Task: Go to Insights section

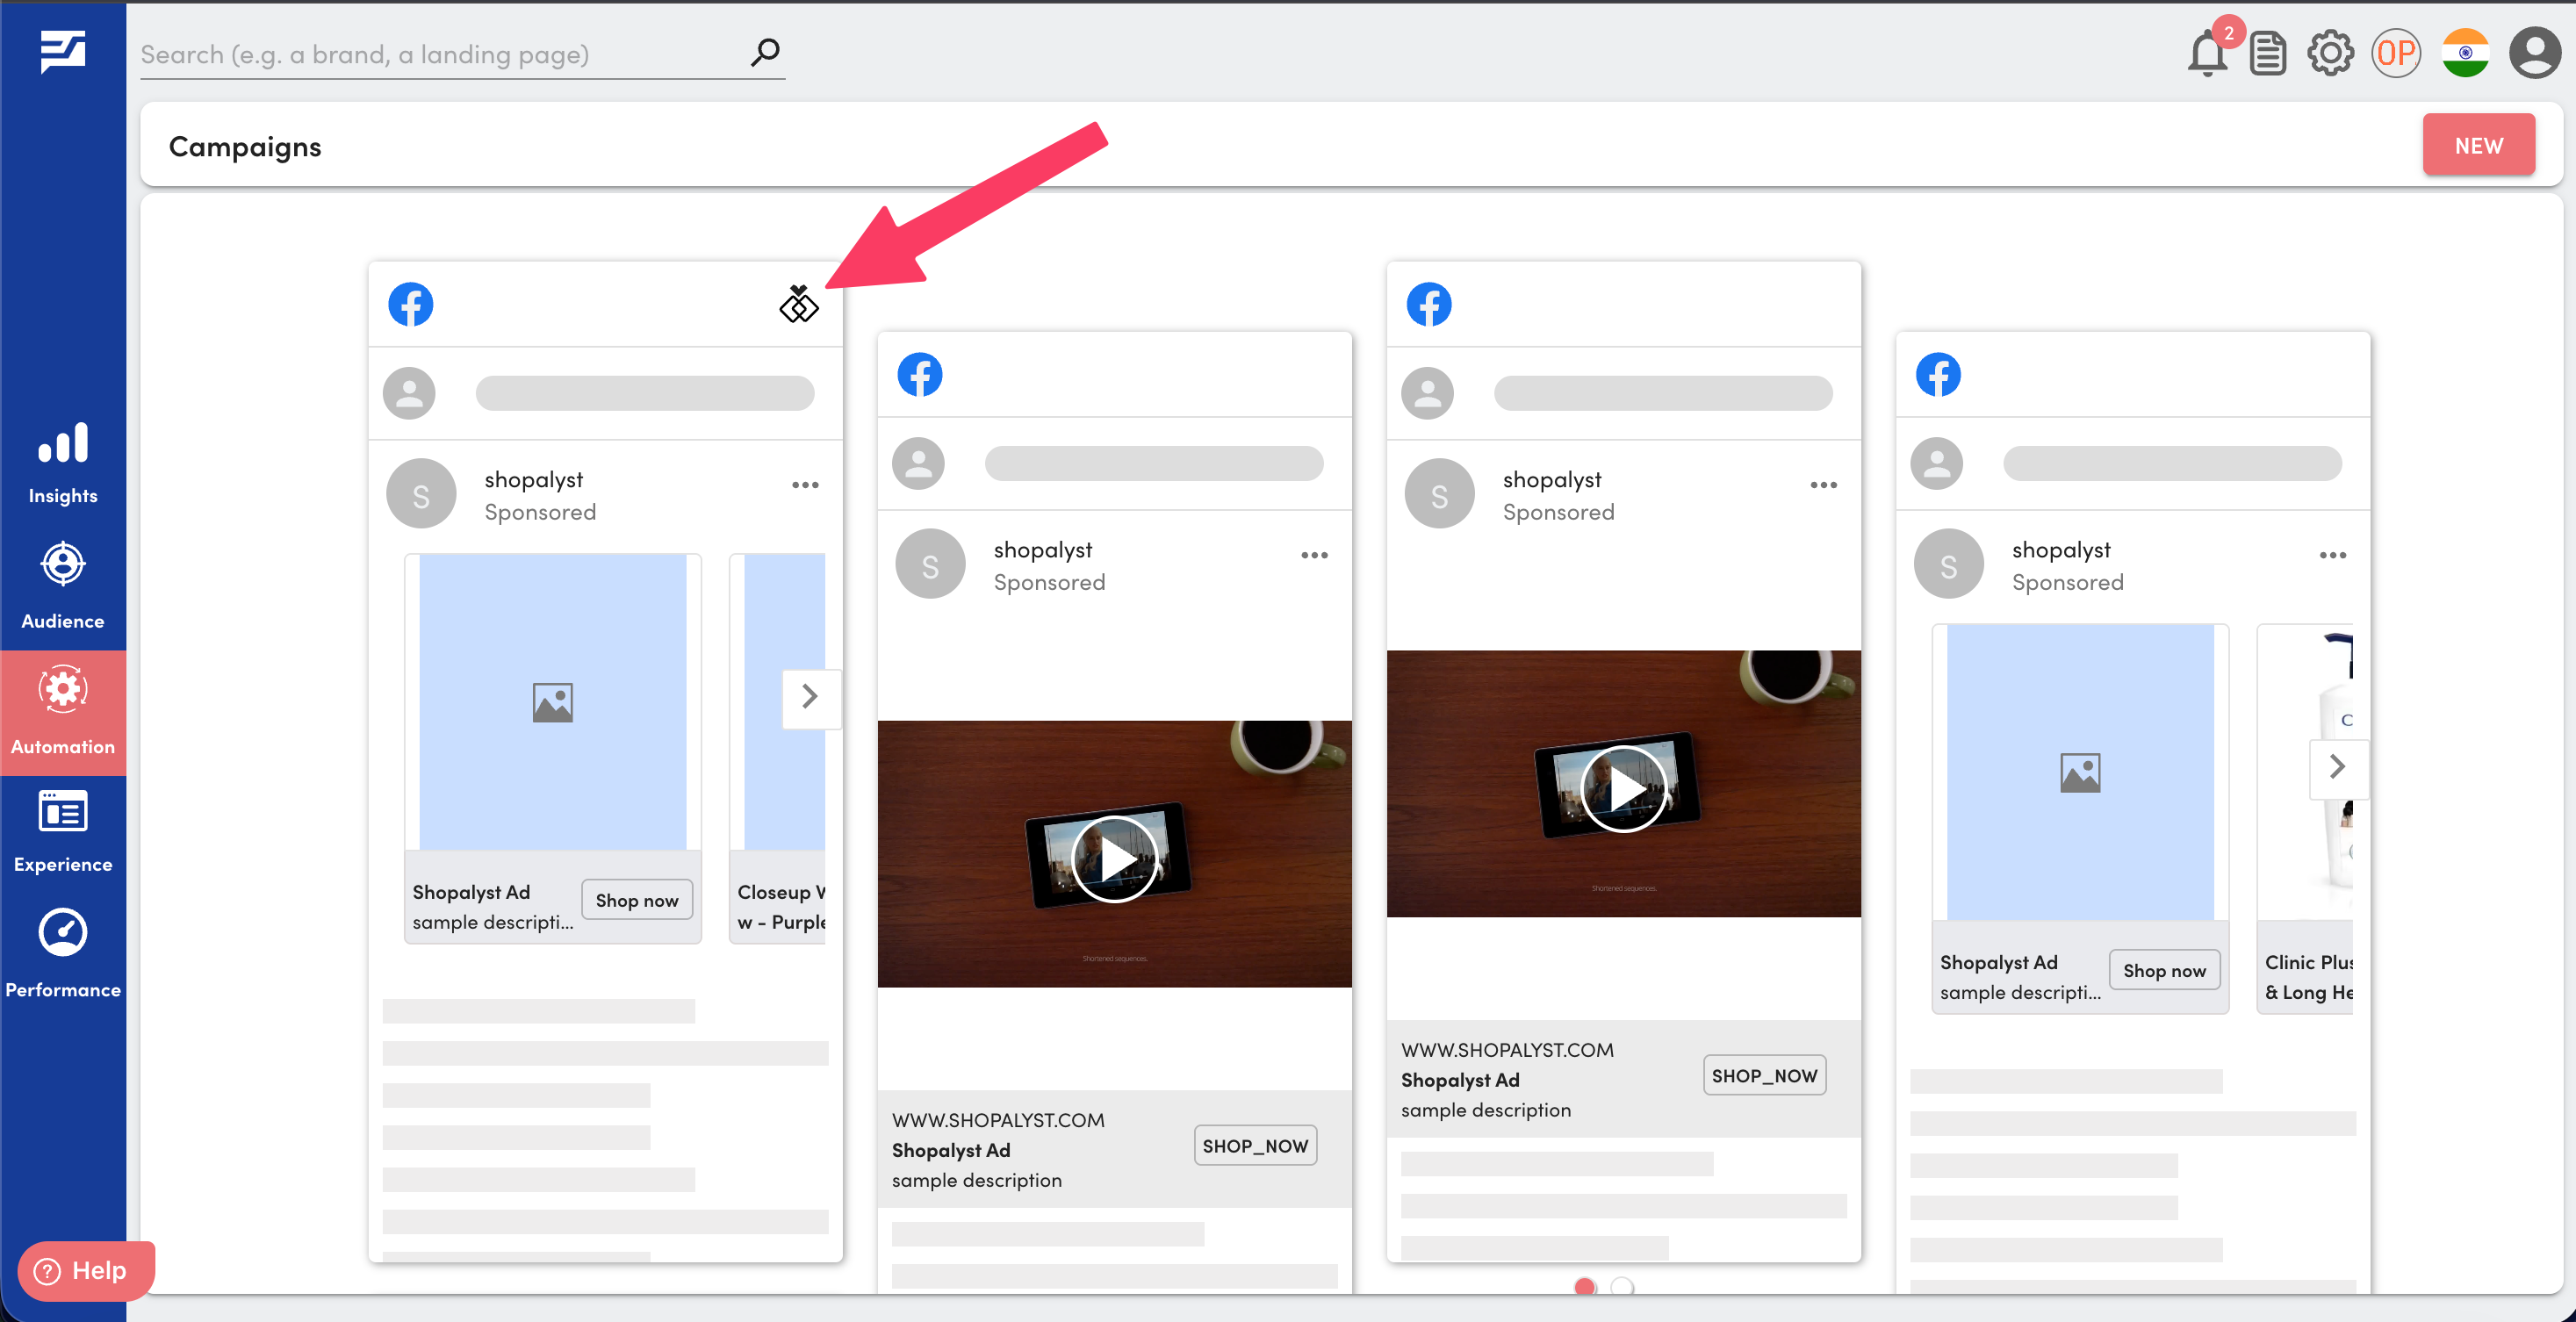Action: coord(62,463)
